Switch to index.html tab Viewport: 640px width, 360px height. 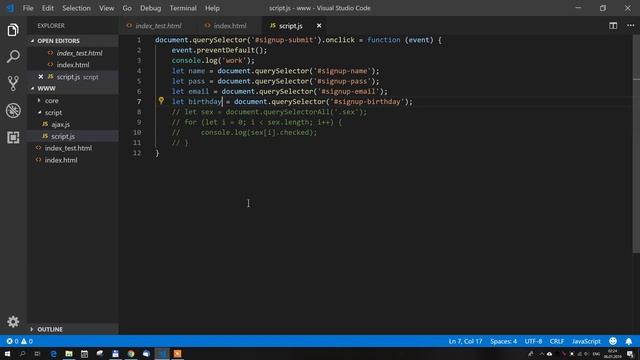coord(230,26)
